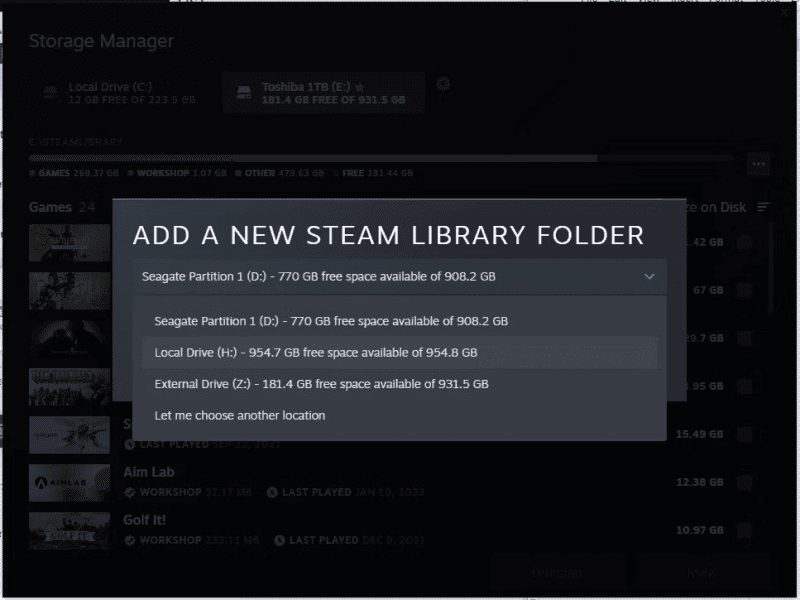This screenshot has height=600, width=800.
Task: Open the Team Fortress game thumbnail
Action: coord(69,387)
